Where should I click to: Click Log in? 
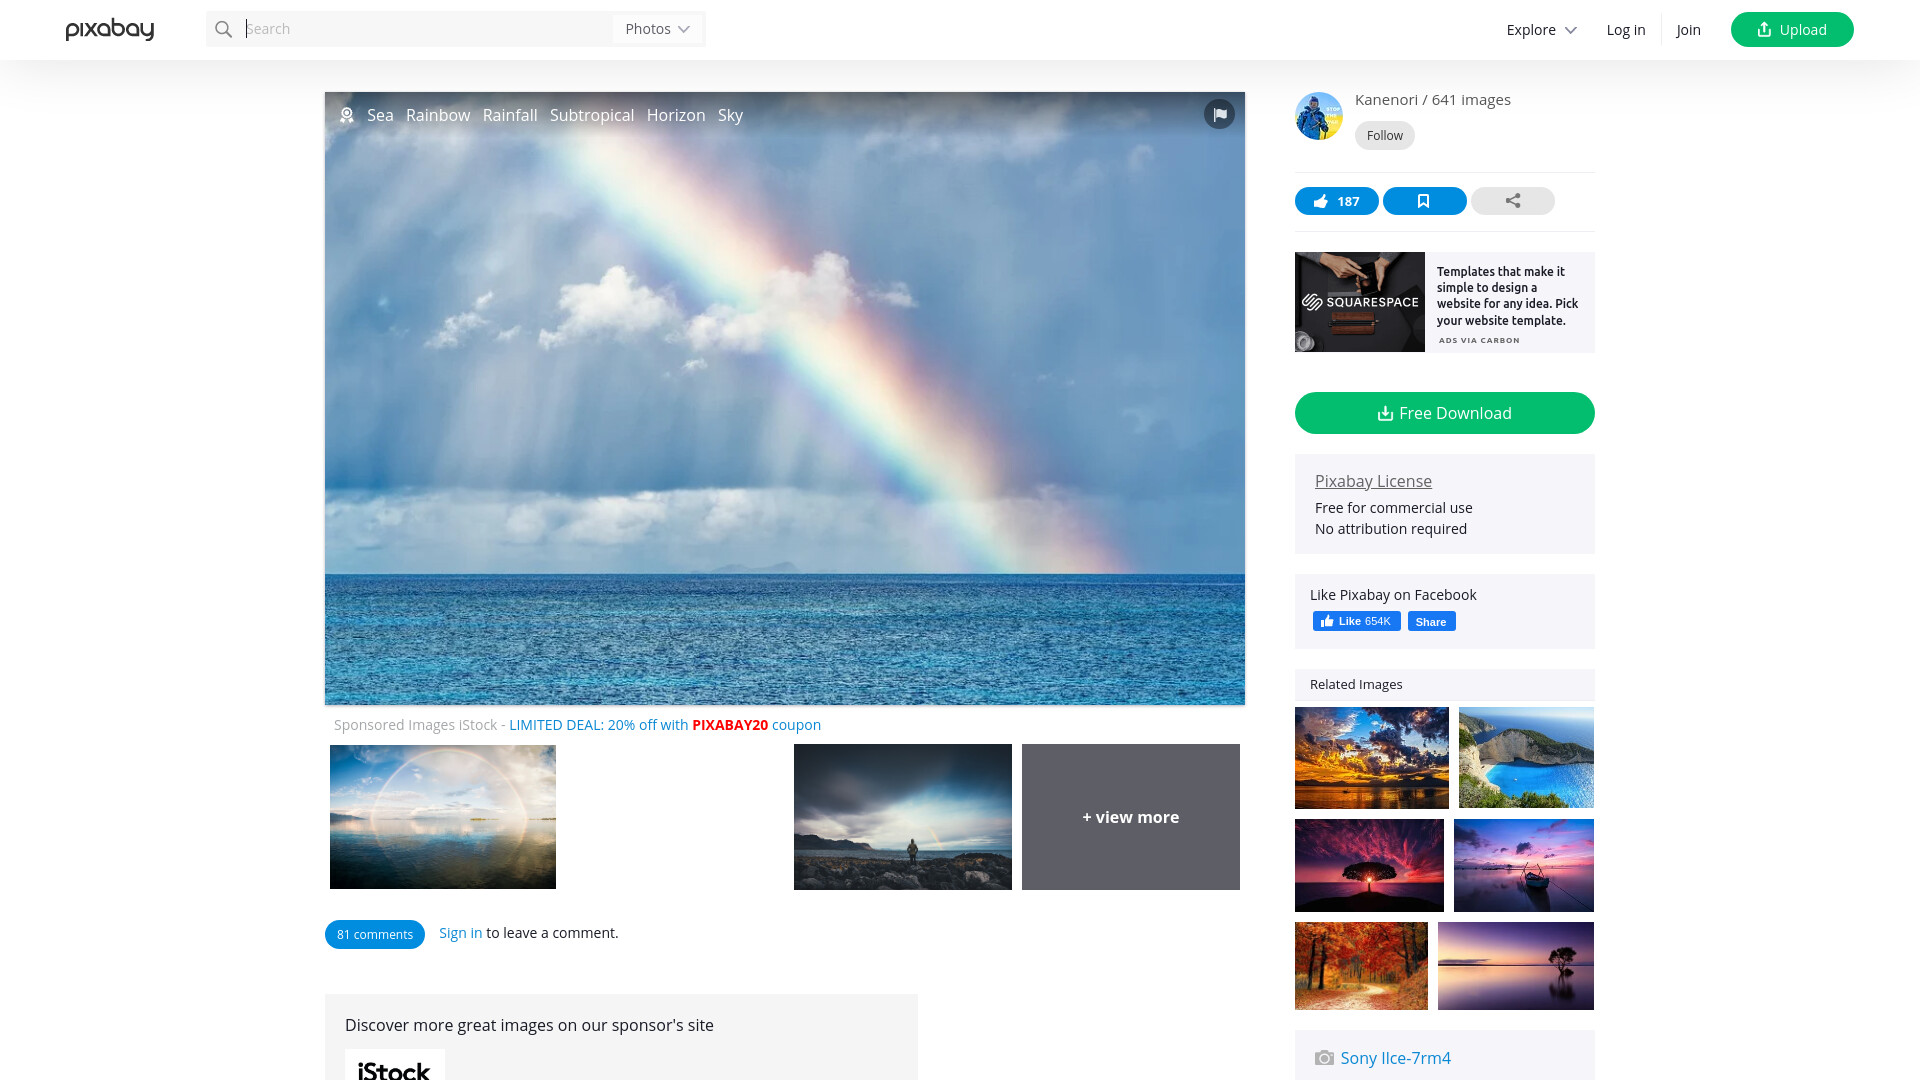1626,30
